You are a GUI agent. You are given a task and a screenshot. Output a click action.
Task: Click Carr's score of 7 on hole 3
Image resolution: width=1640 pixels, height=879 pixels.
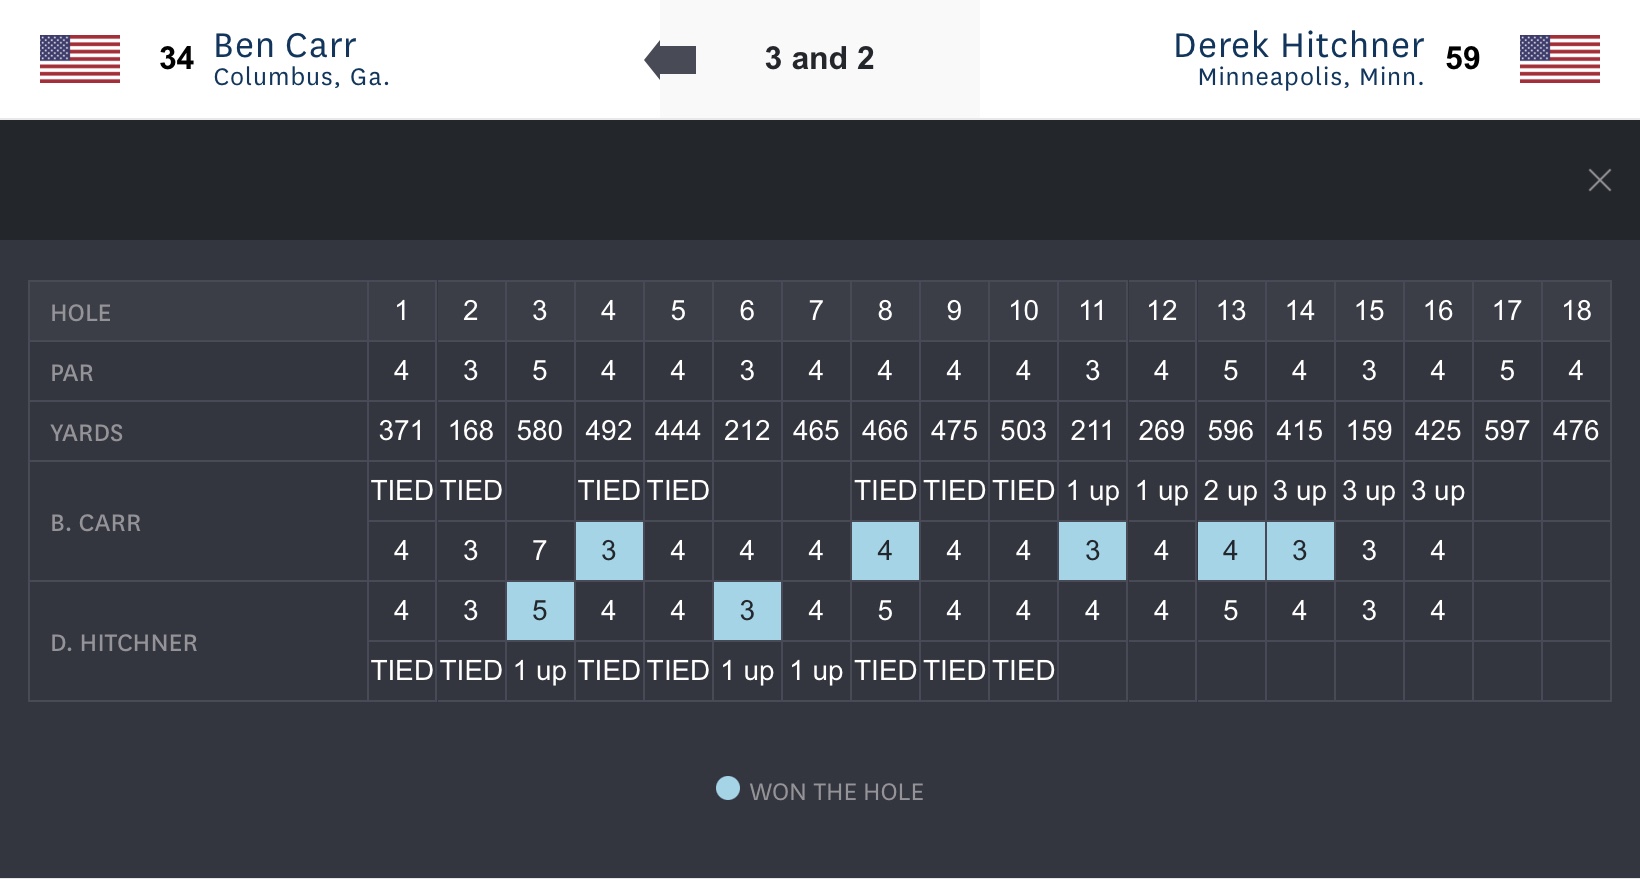540,551
